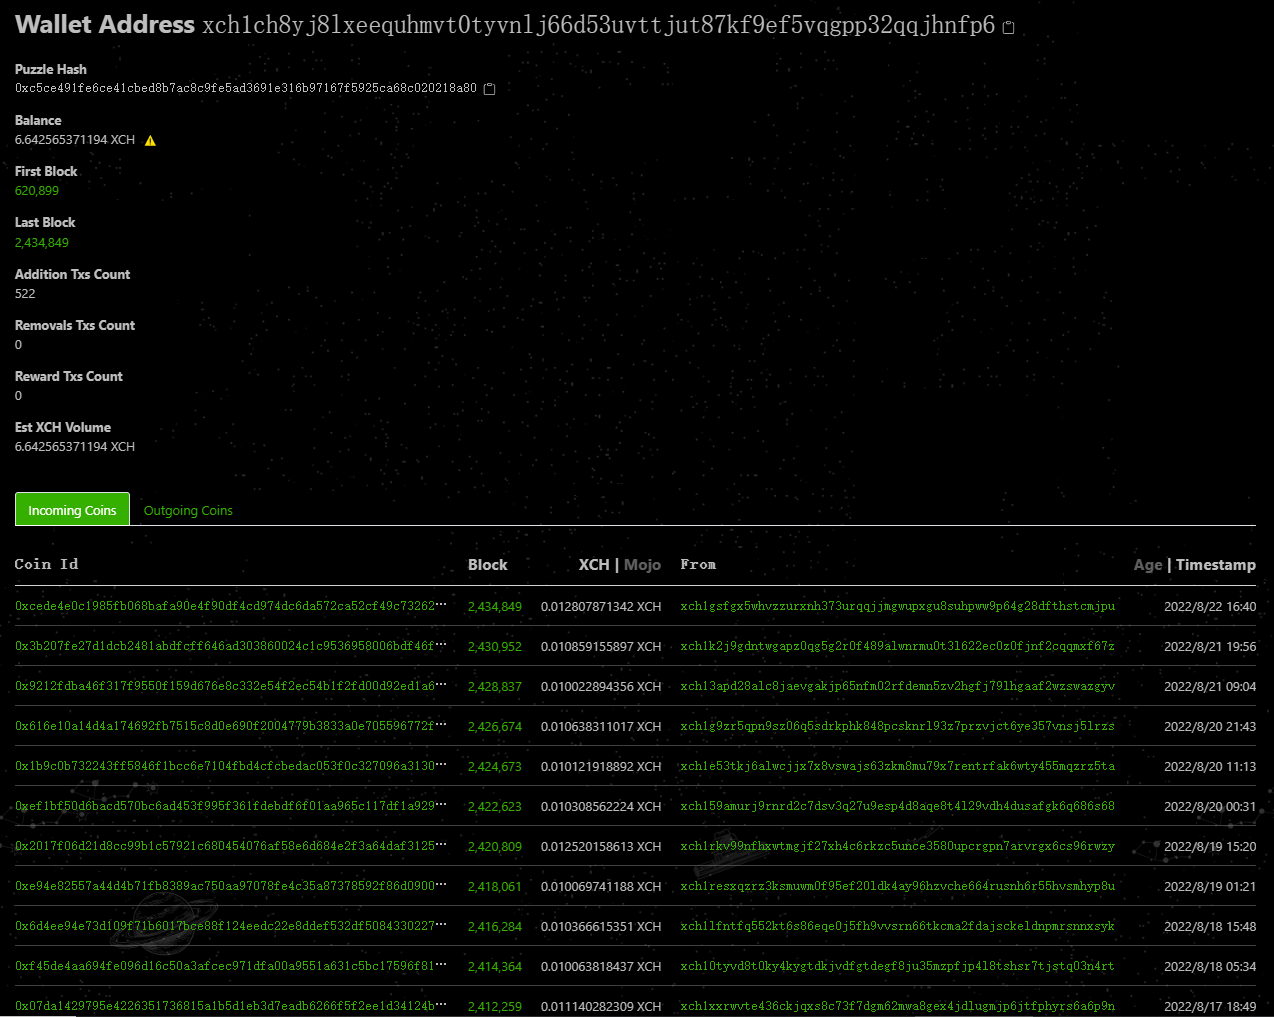This screenshot has height=1017, width=1274.
Task: Open block 2,416,284 from the table
Action: tap(495, 926)
